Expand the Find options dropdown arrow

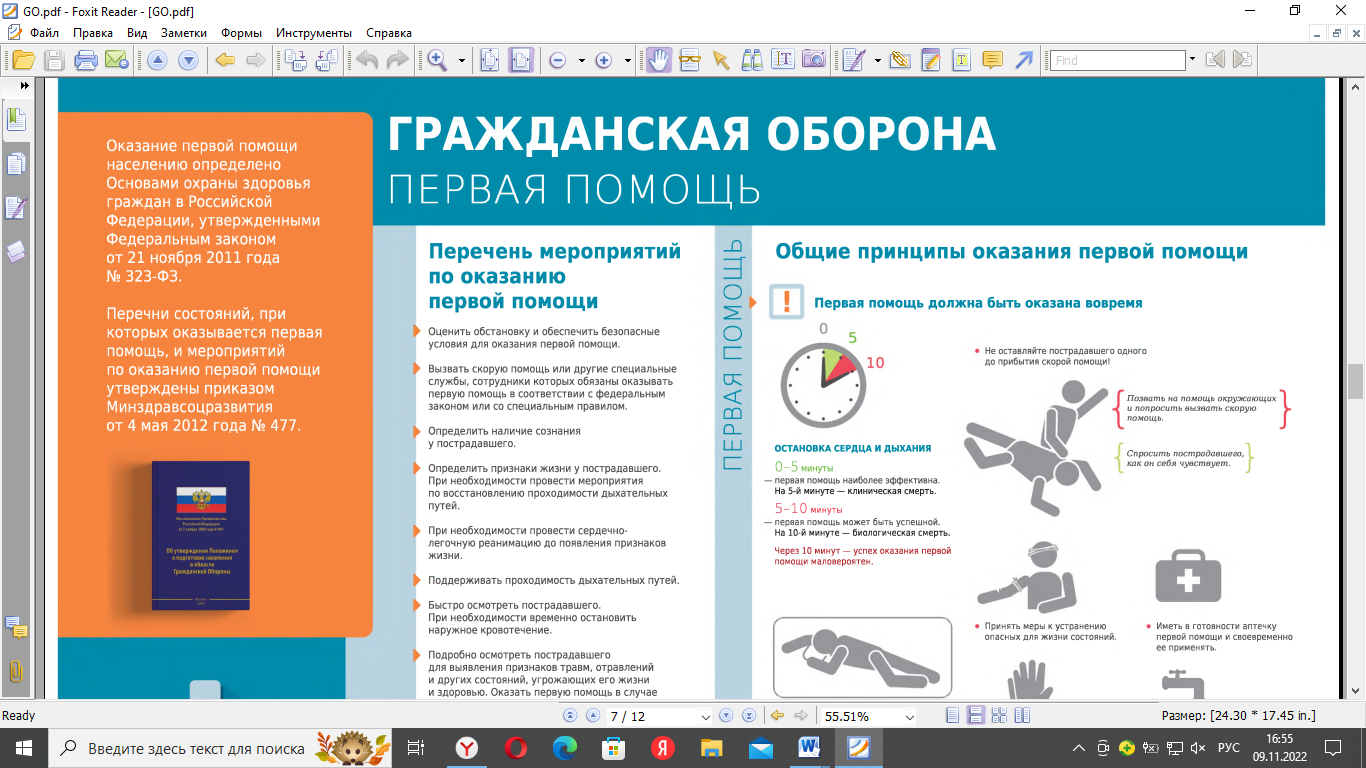tap(1192, 60)
